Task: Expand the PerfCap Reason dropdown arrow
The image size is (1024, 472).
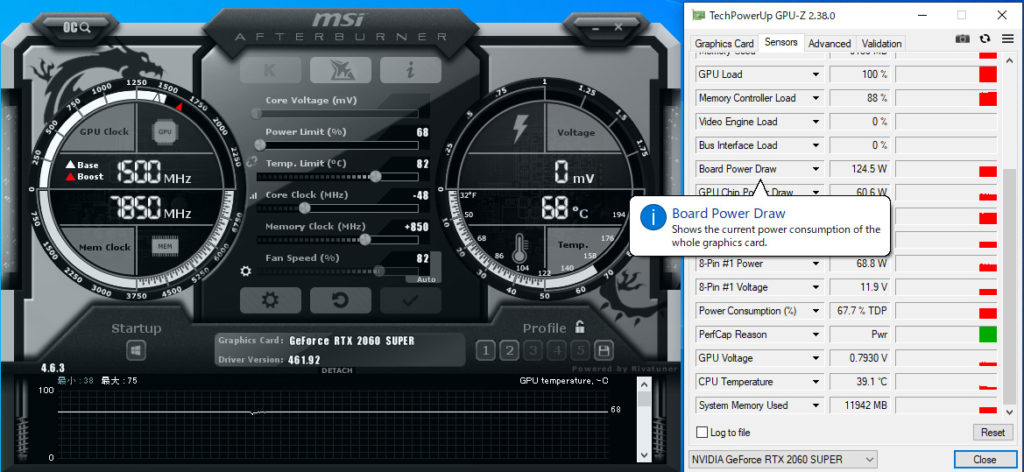Action: pos(816,335)
